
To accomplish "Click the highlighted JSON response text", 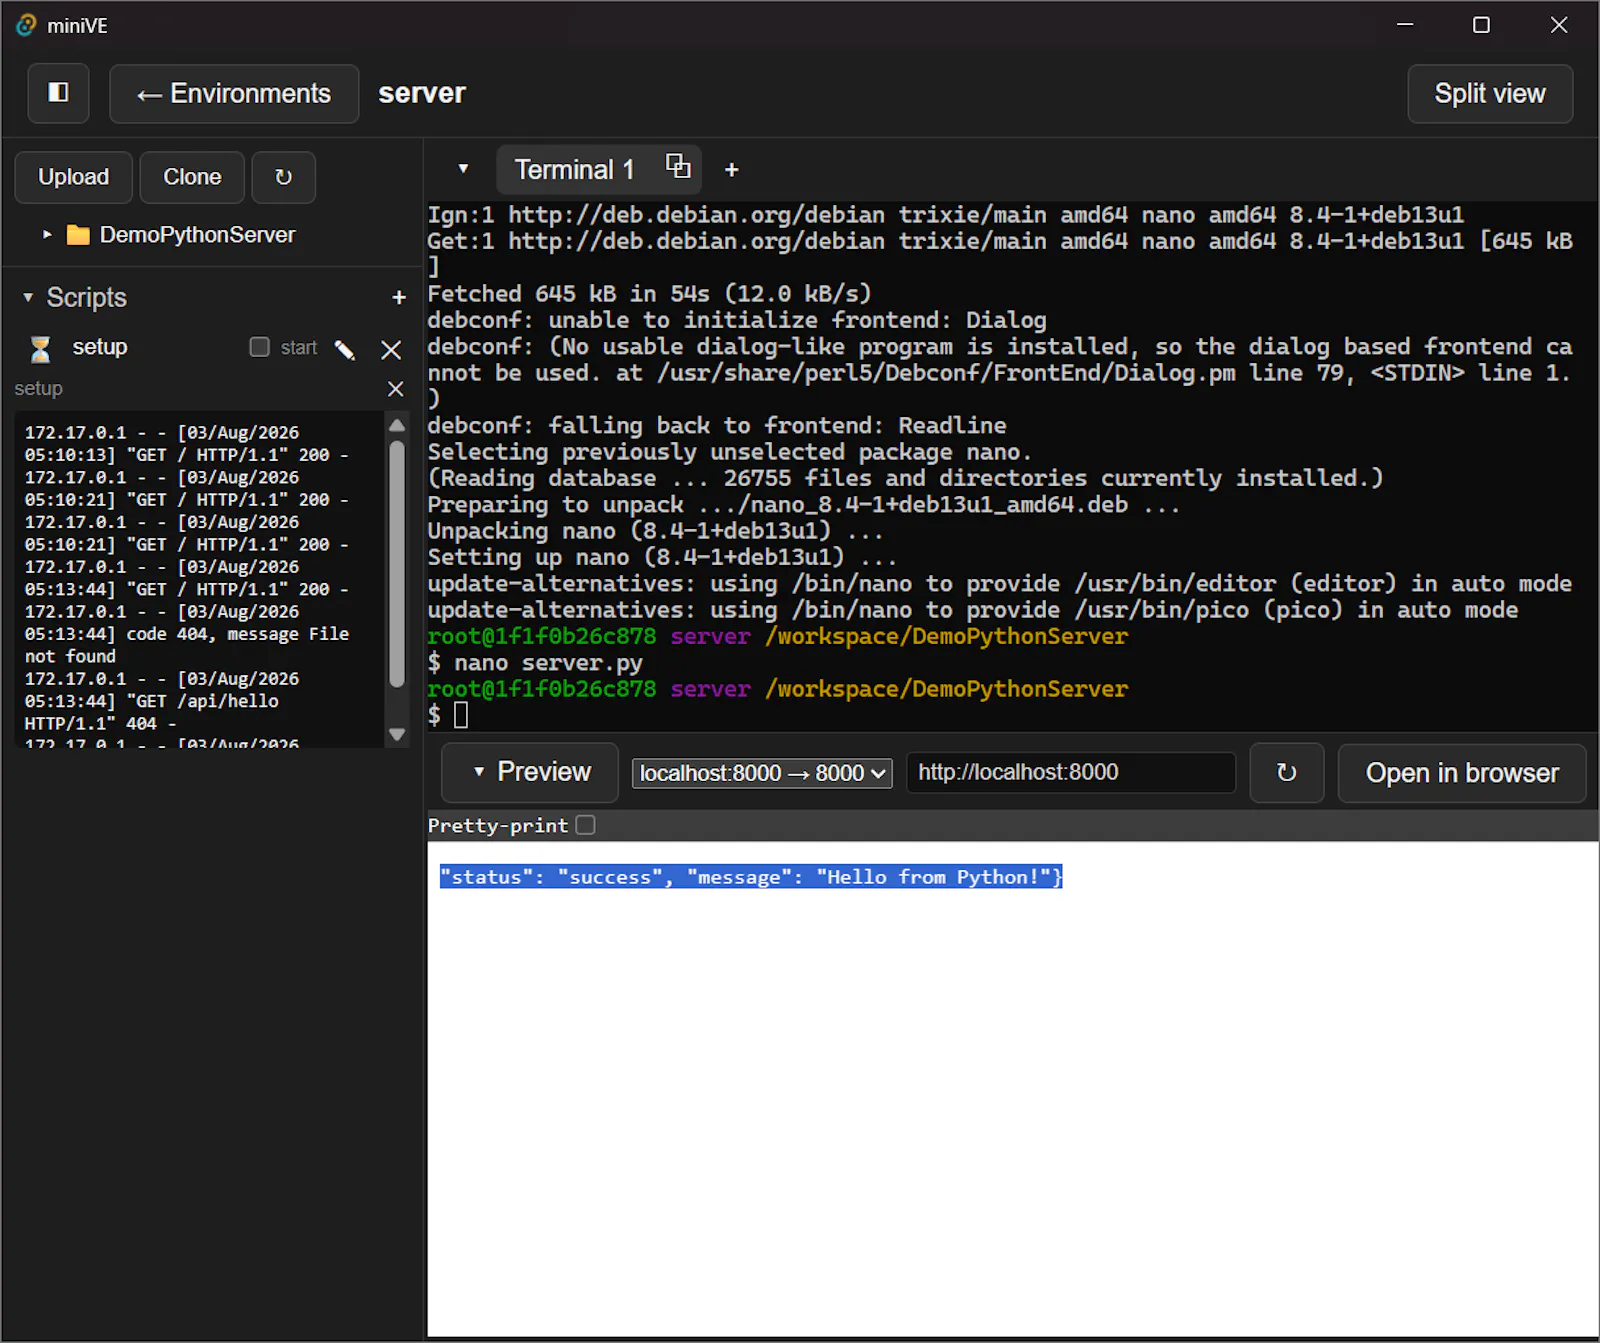I will tap(751, 877).
